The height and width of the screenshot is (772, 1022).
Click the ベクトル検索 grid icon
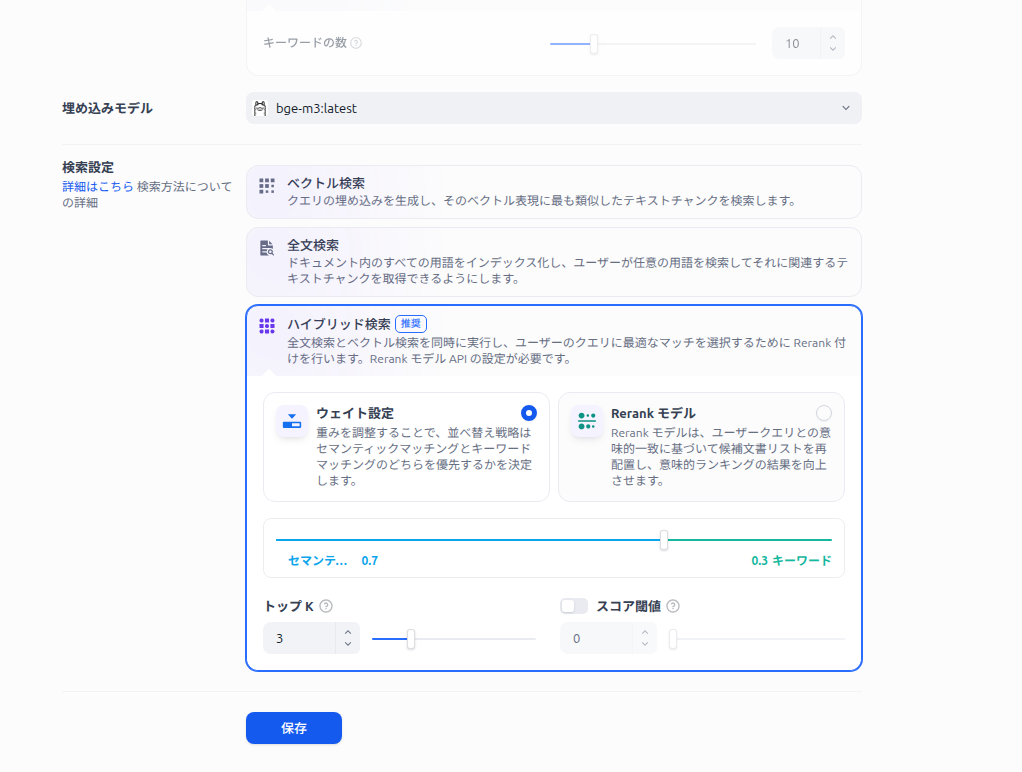tap(267, 186)
